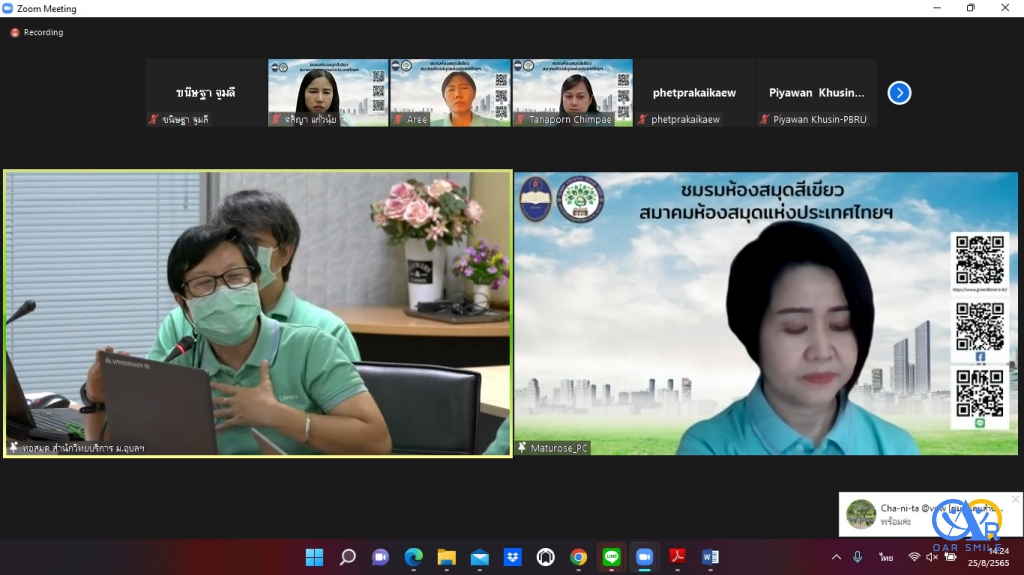Open File Explorer from the taskbar
1024x575 pixels.
tap(446, 557)
